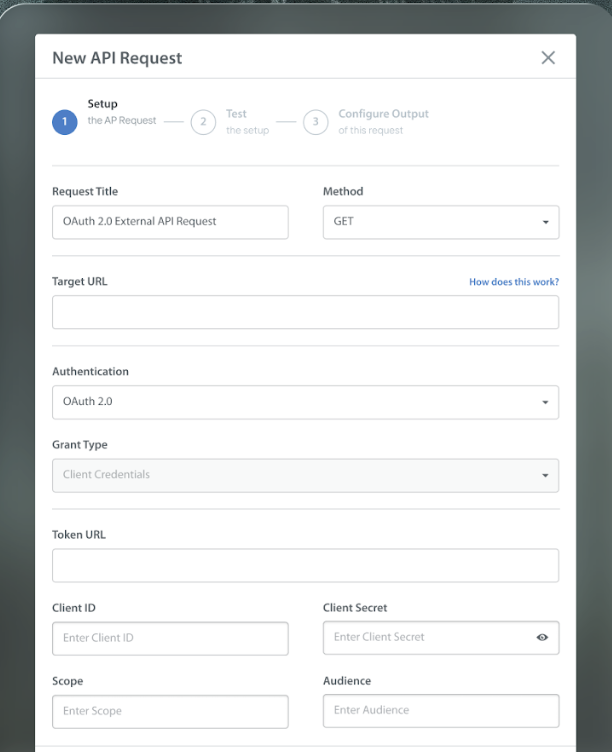Go to step 2 Test circle

point(203,122)
